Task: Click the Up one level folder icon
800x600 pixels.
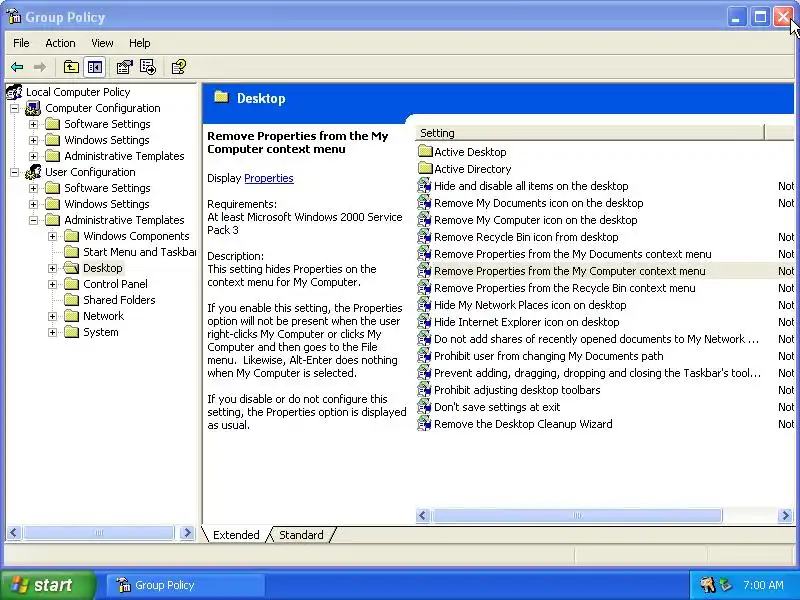Action: click(71, 67)
